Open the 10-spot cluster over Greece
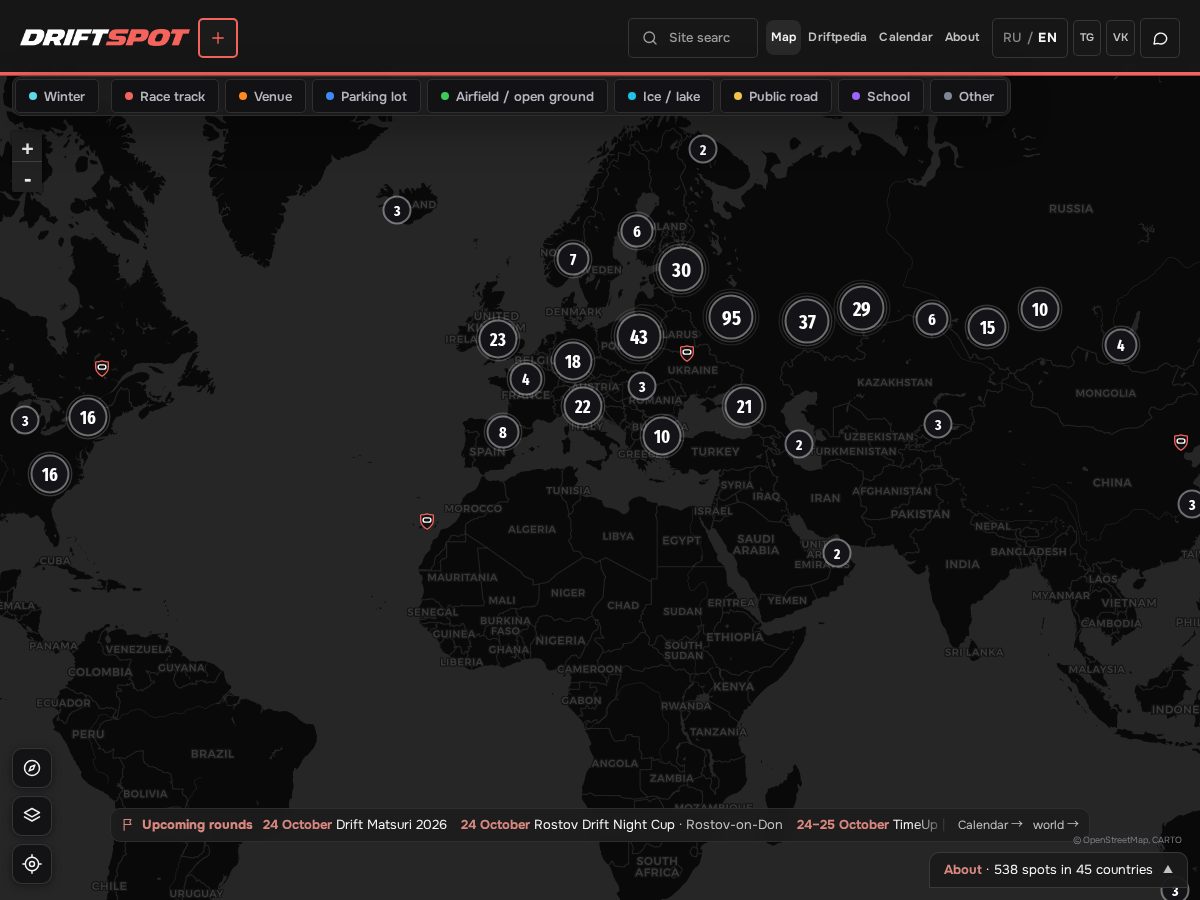This screenshot has height=900, width=1200. point(661,437)
